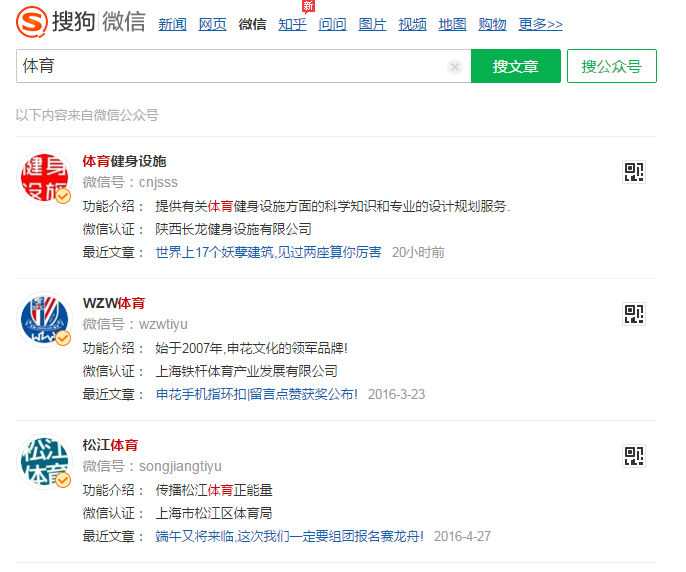Screen dimensions: 686x572
Task: Click the WeChat ID text wzwtiyu
Action: [163, 324]
